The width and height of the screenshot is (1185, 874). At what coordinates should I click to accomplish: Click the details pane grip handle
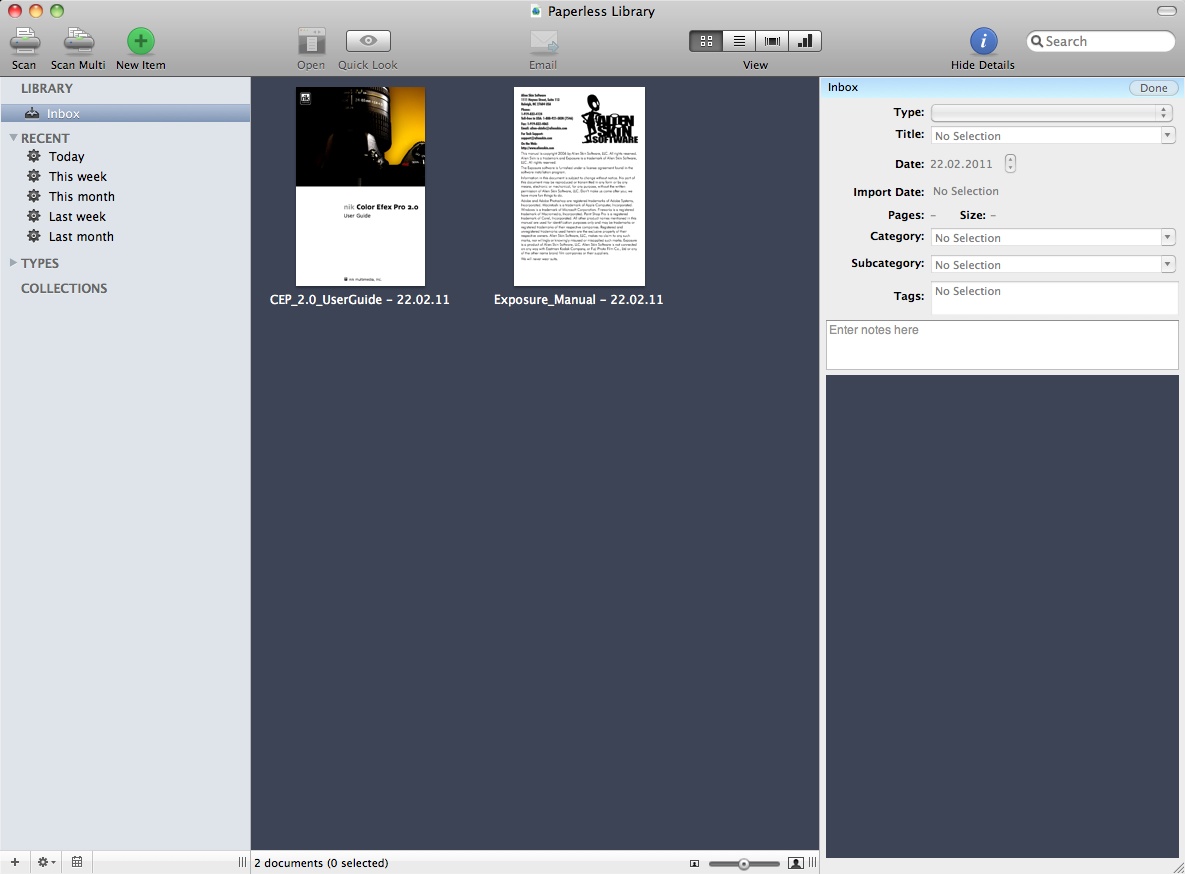(812, 863)
